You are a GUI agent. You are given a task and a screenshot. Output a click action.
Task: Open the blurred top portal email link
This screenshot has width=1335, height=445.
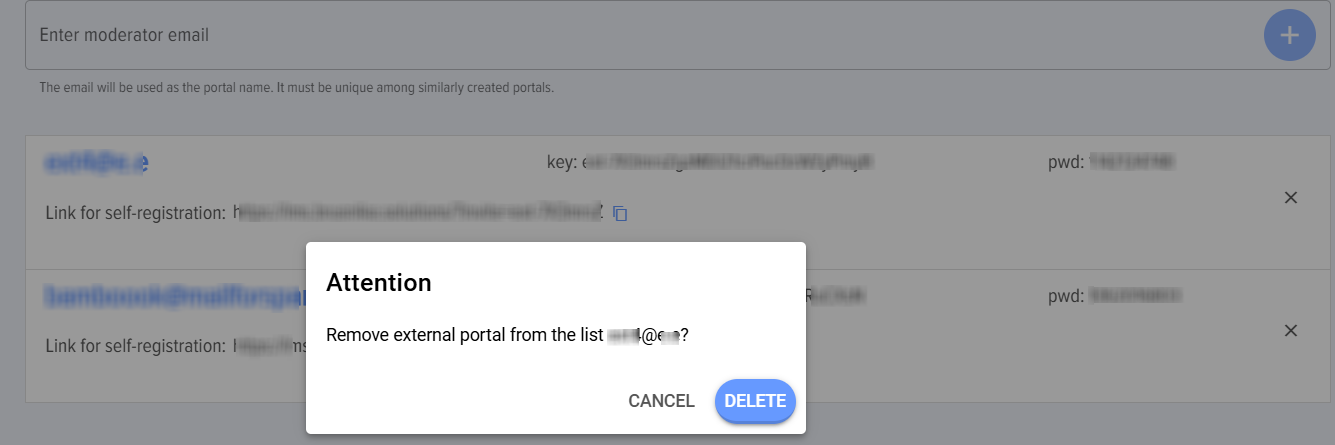[x=96, y=161]
